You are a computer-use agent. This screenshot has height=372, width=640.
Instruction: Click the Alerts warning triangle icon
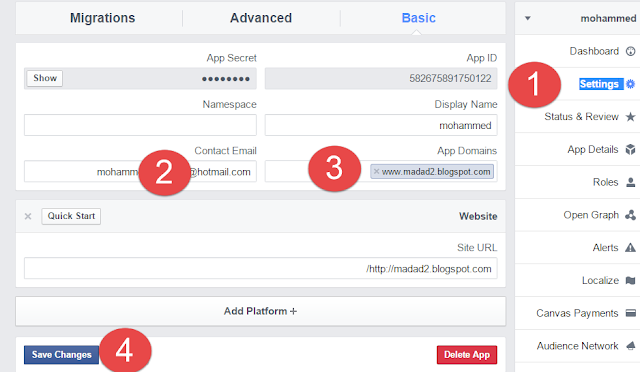(x=631, y=247)
